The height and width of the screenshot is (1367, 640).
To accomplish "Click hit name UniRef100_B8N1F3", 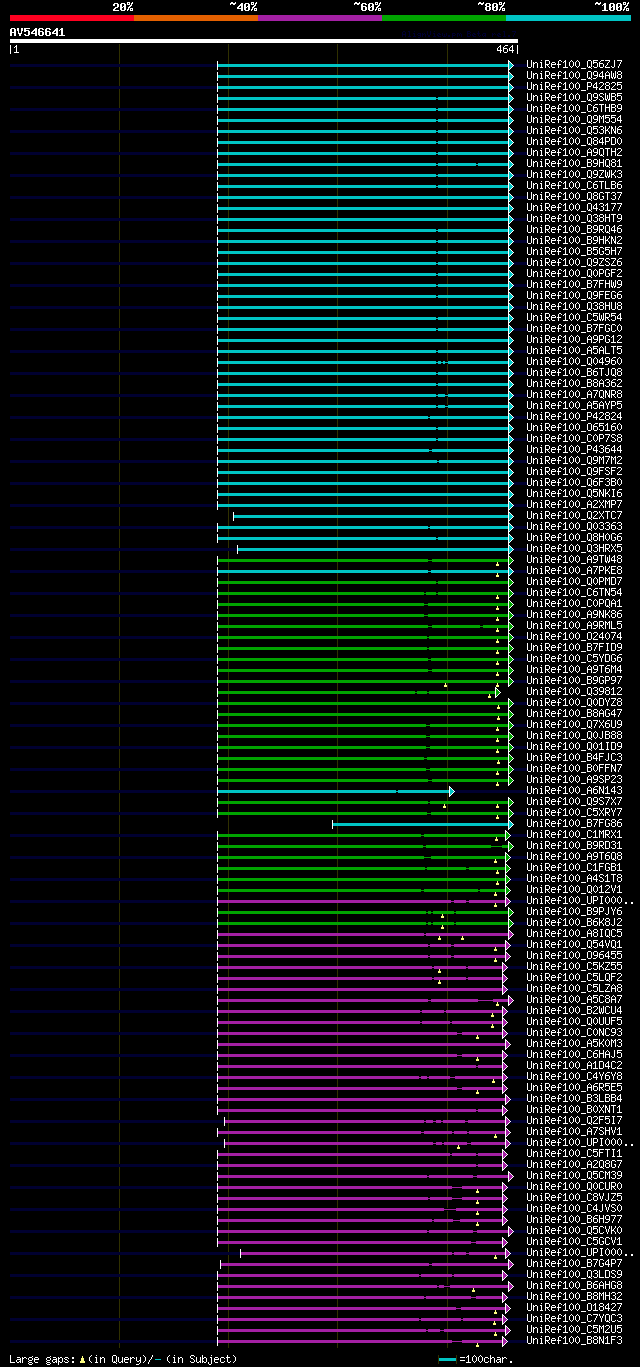I will 574,1340.
